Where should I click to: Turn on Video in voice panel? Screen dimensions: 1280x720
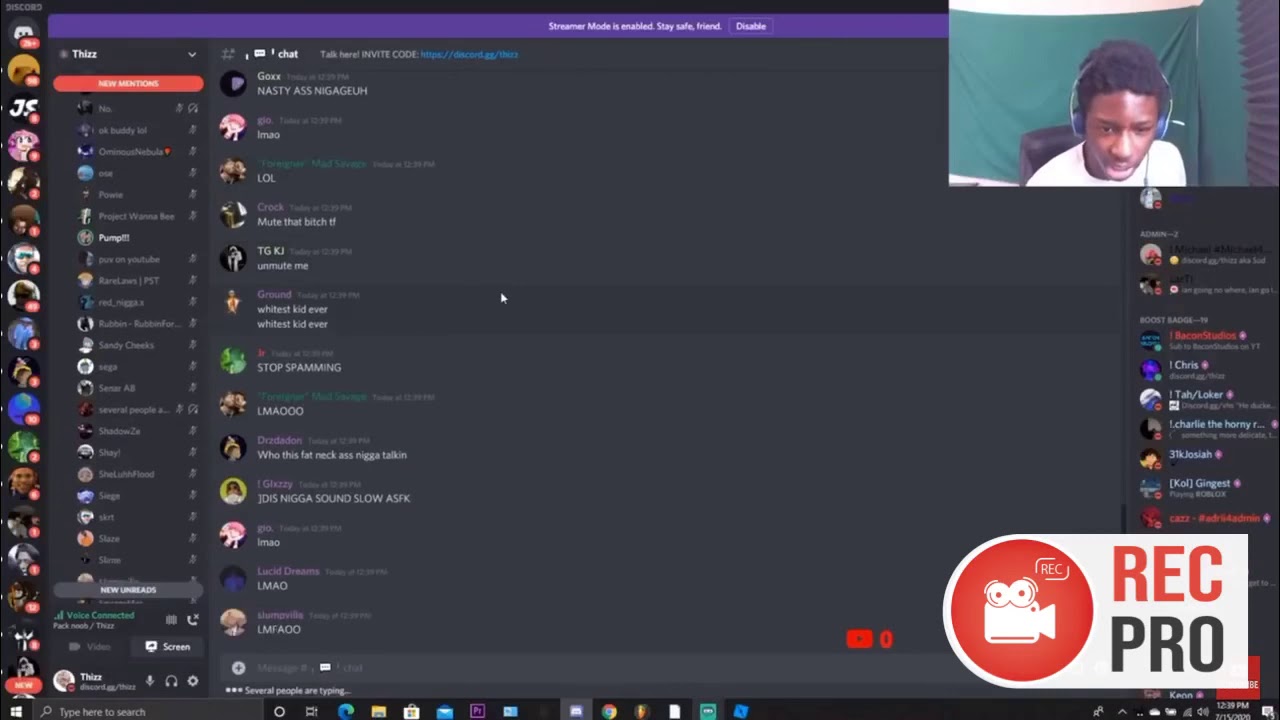[90, 647]
